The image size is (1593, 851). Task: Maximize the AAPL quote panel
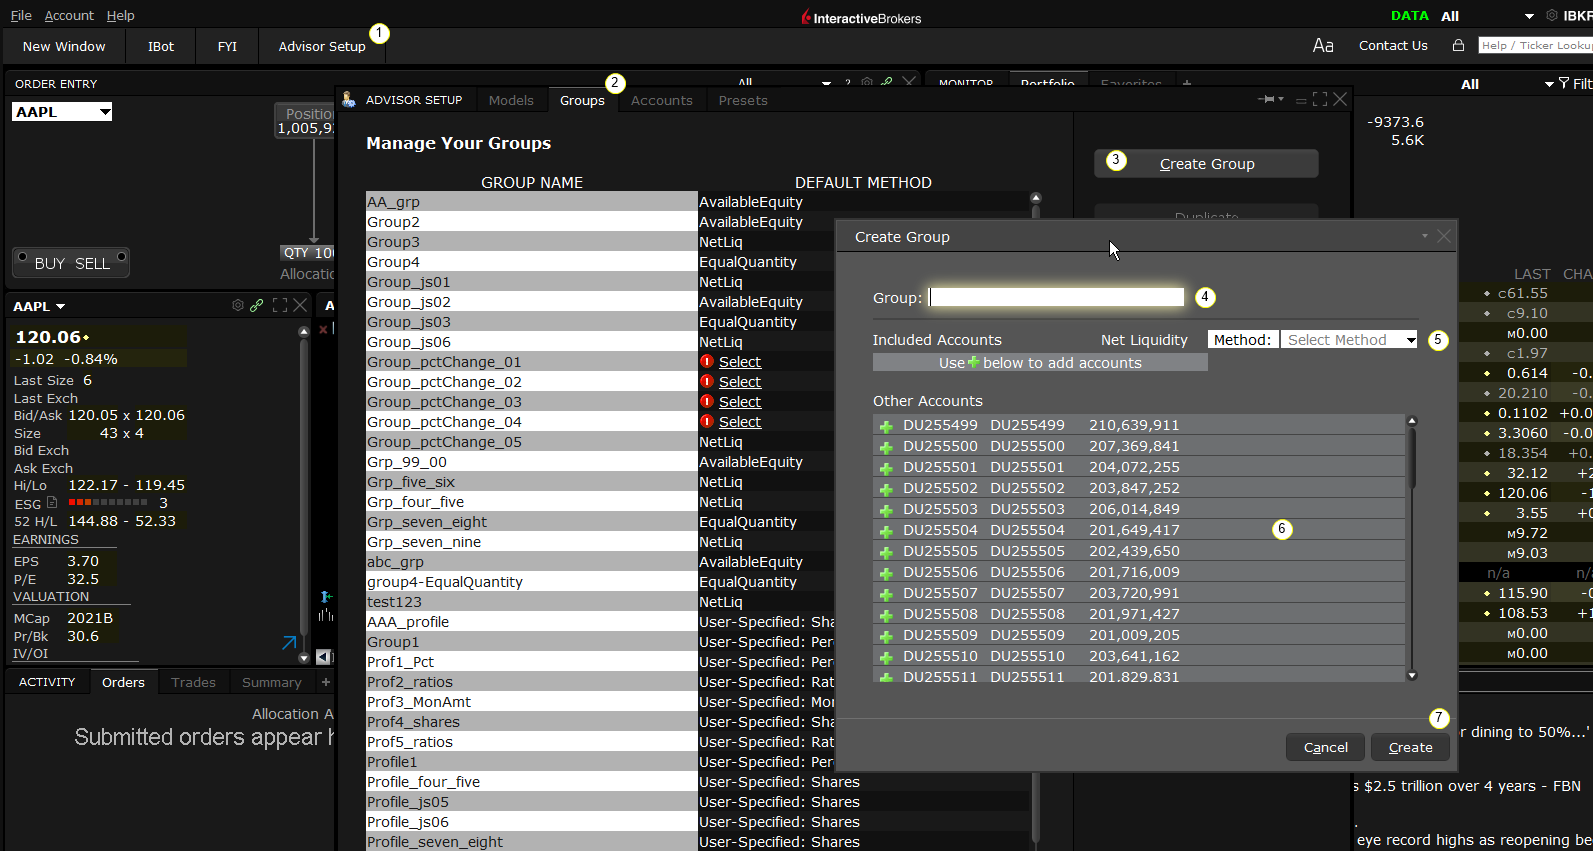click(x=280, y=305)
